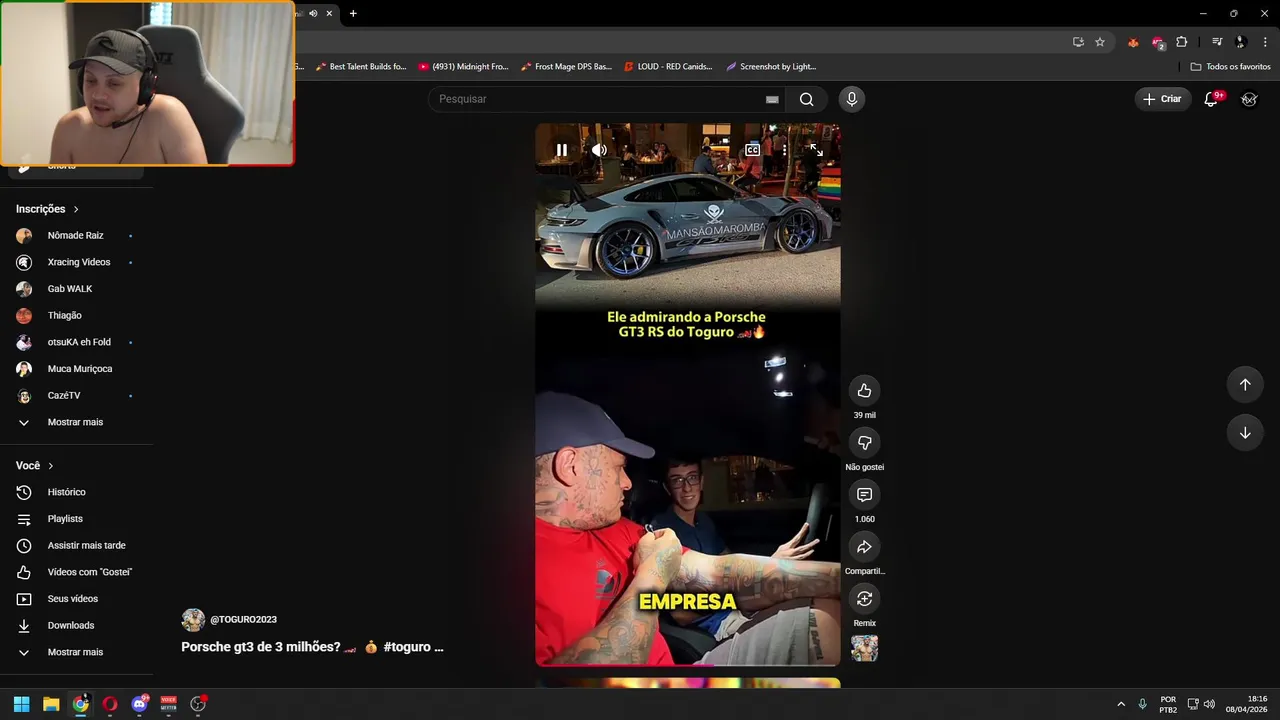Open Screenshot by Light... bookmark
The width and height of the screenshot is (1280, 720).
[771, 67]
